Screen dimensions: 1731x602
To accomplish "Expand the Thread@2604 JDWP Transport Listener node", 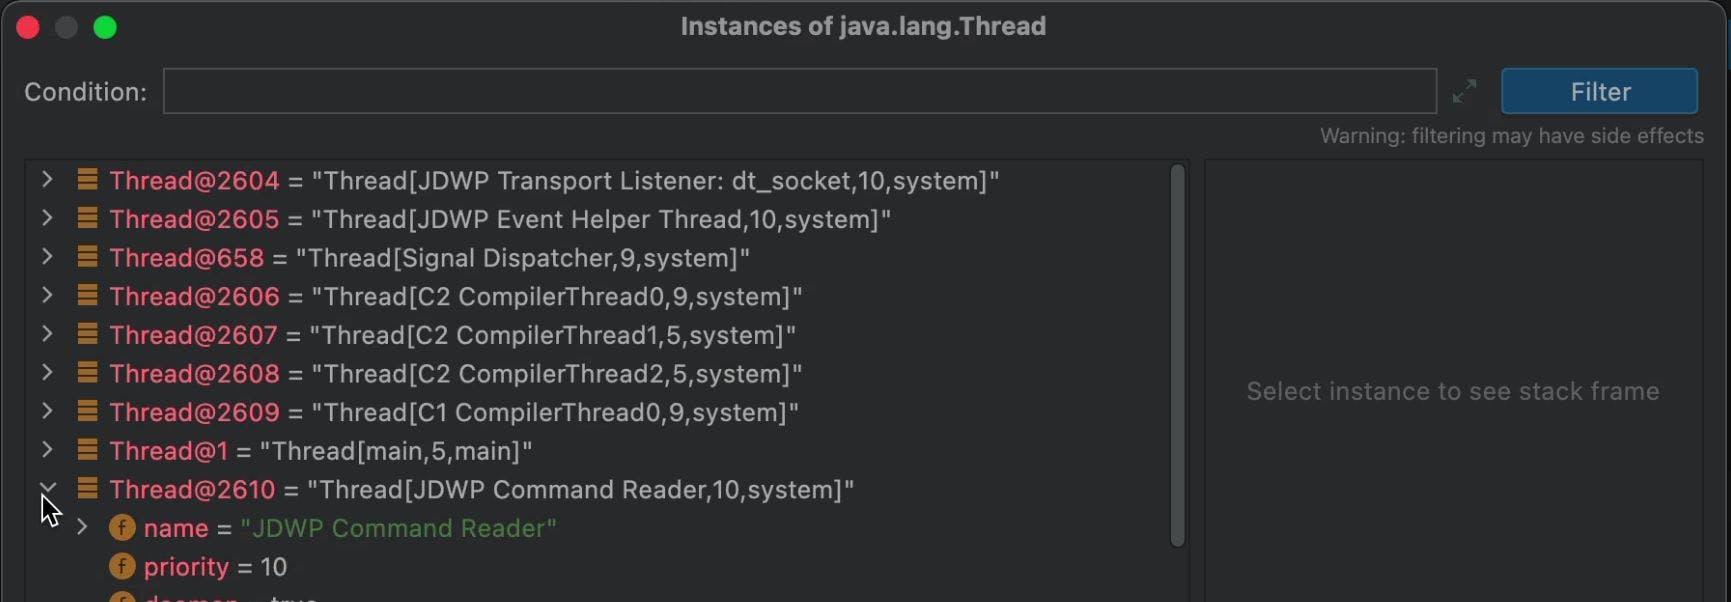I will 47,180.
